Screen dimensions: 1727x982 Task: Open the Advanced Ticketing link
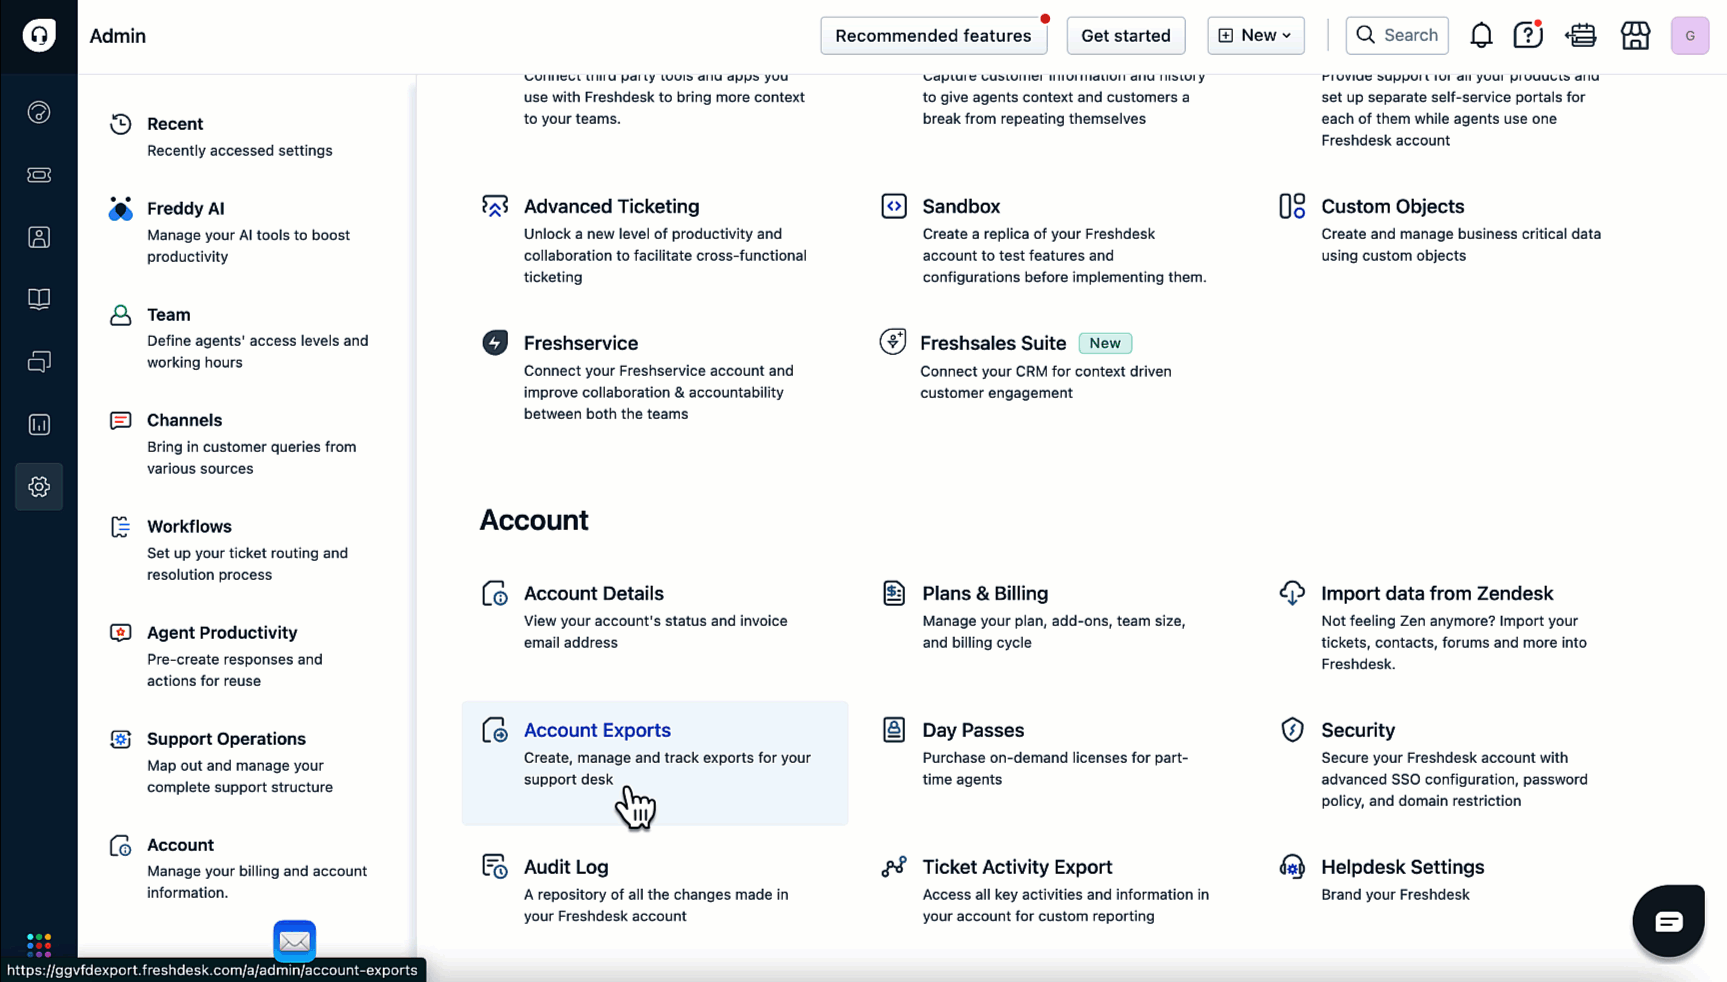[x=612, y=206]
